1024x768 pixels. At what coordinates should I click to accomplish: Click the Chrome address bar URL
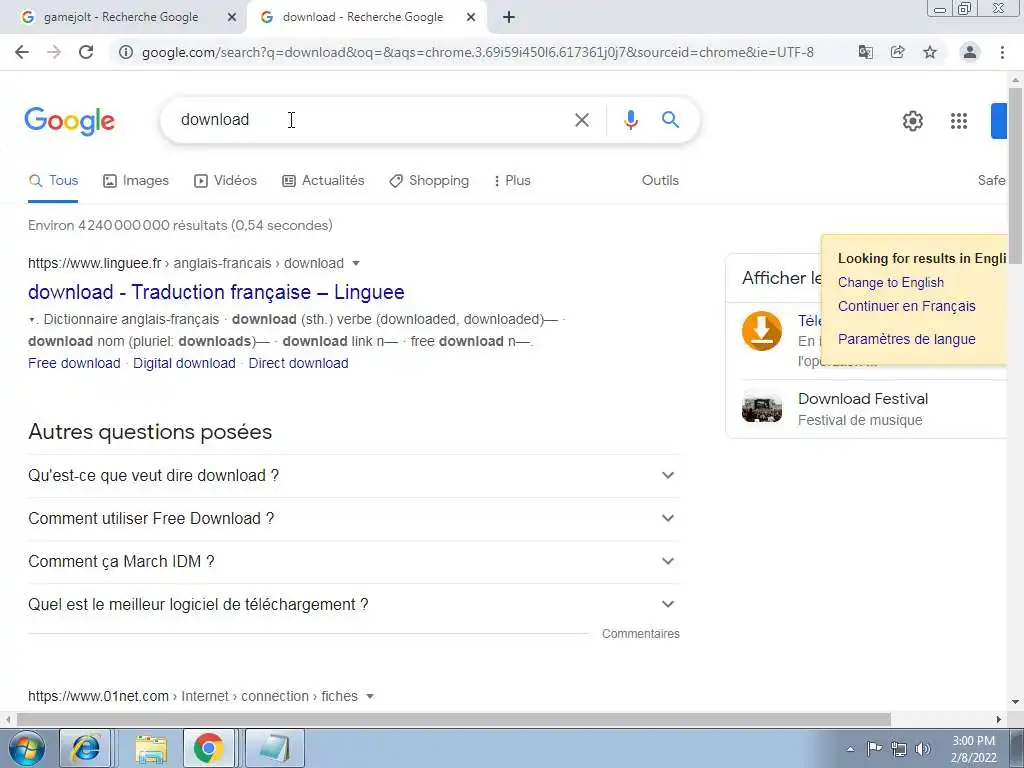point(477,52)
